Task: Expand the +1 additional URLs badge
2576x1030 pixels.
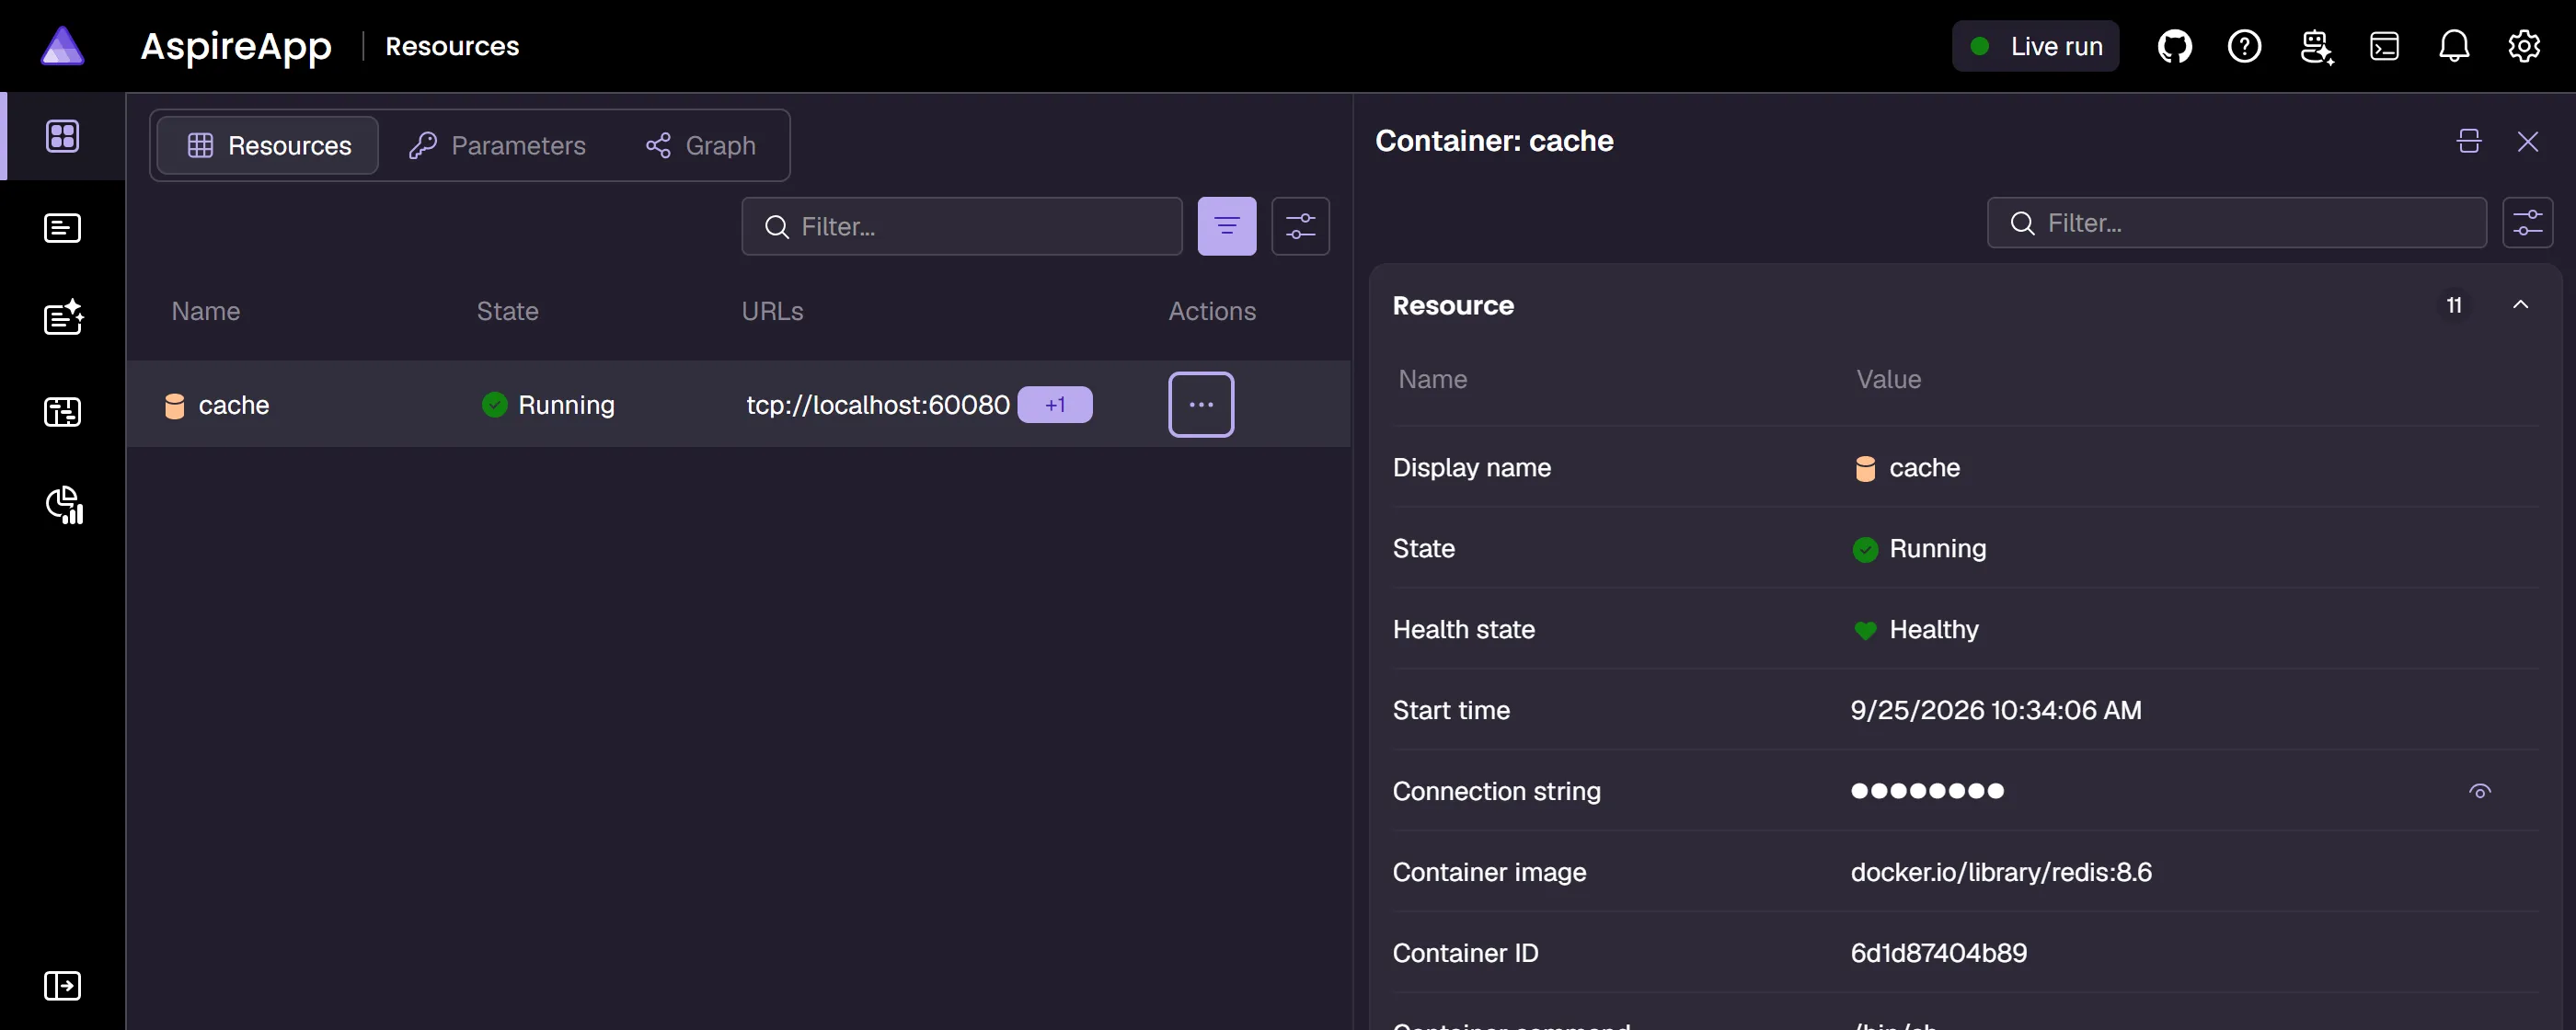Action: pos(1055,404)
